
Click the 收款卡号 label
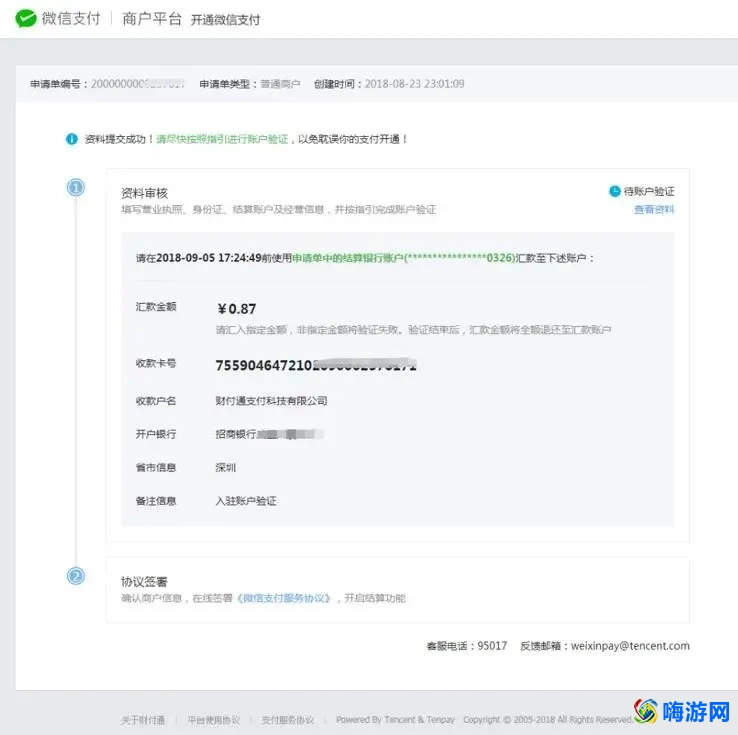point(156,363)
